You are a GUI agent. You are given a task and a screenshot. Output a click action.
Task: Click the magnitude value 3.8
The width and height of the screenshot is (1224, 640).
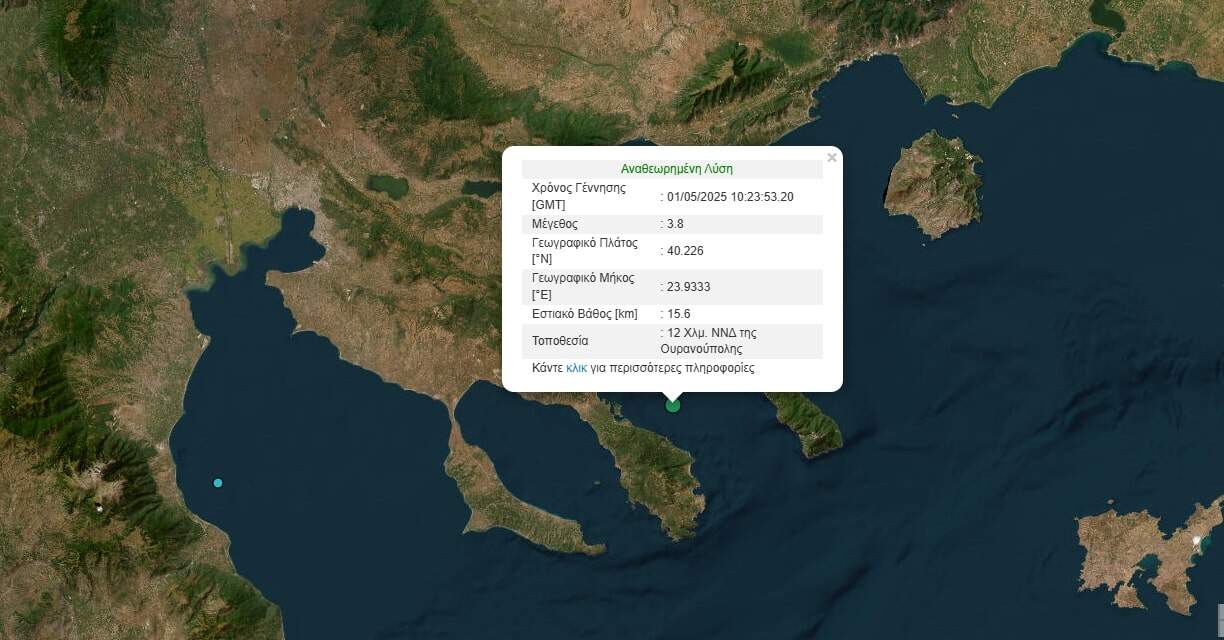click(675, 224)
